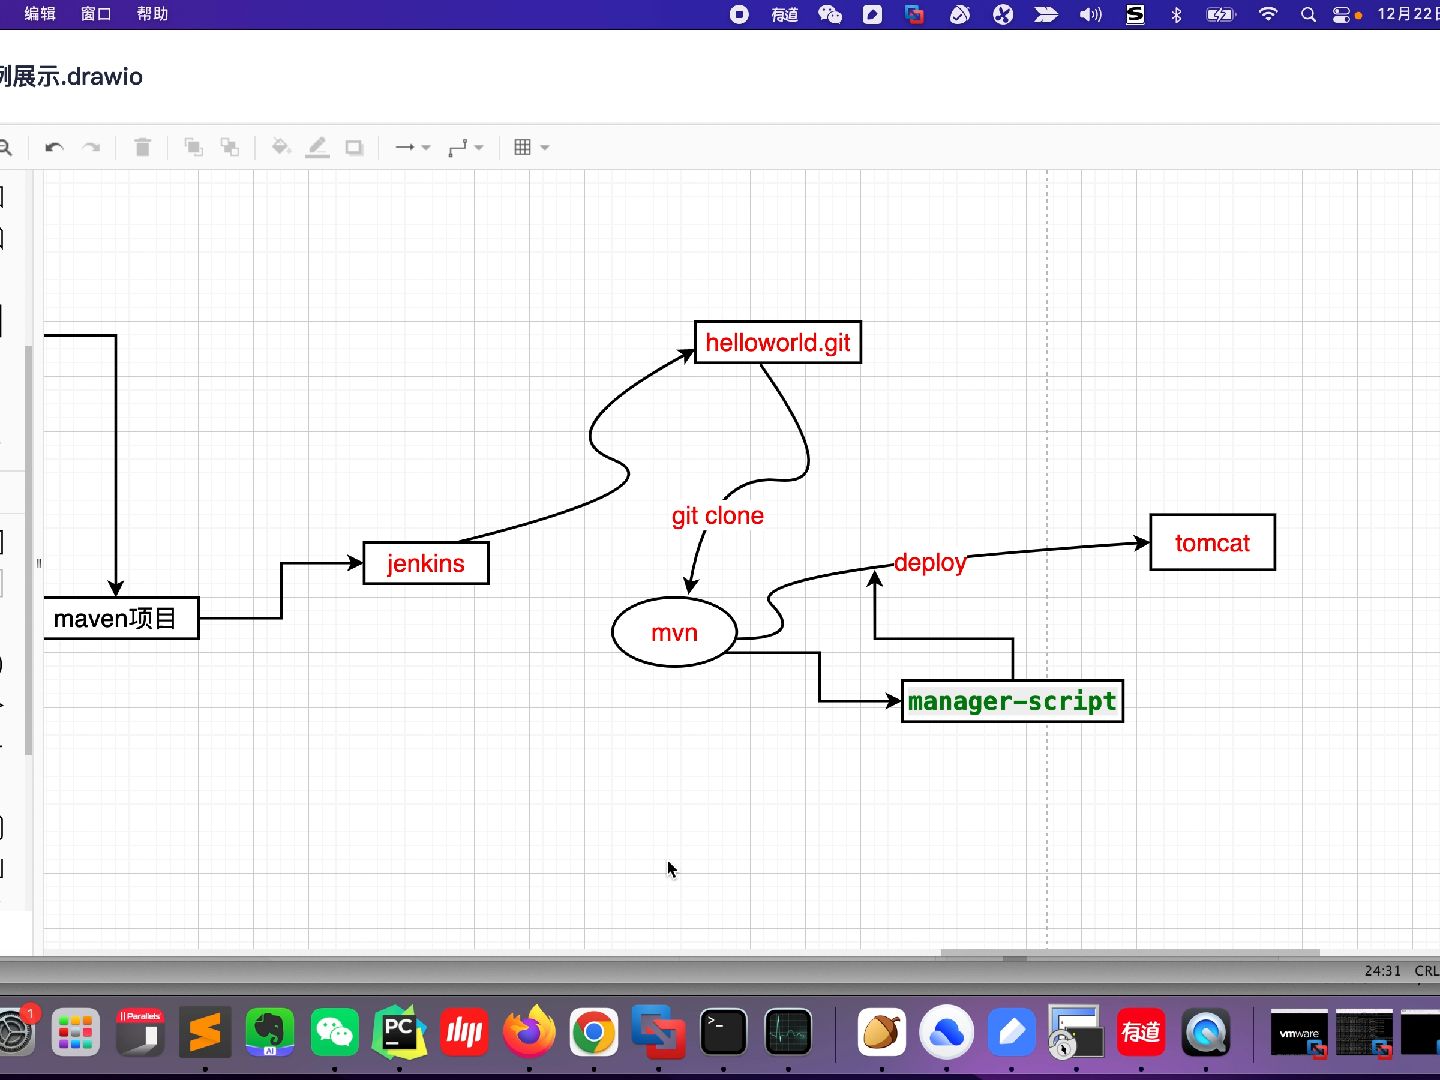Toggle the Shadow icon in the toolbar
Image resolution: width=1440 pixels, height=1080 pixels.
[354, 147]
